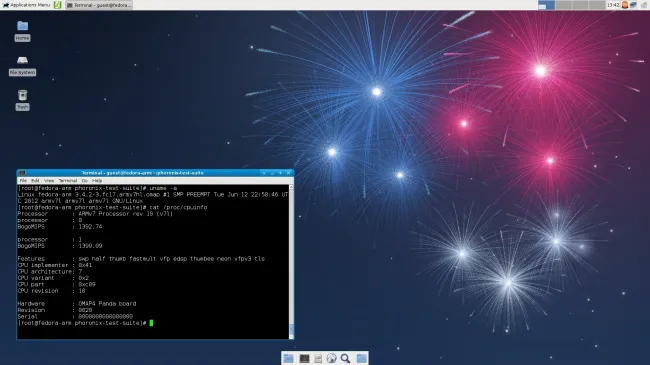Screen dimensions: 650x365
Task: Open the File menu in Terminal
Action: click(23, 181)
